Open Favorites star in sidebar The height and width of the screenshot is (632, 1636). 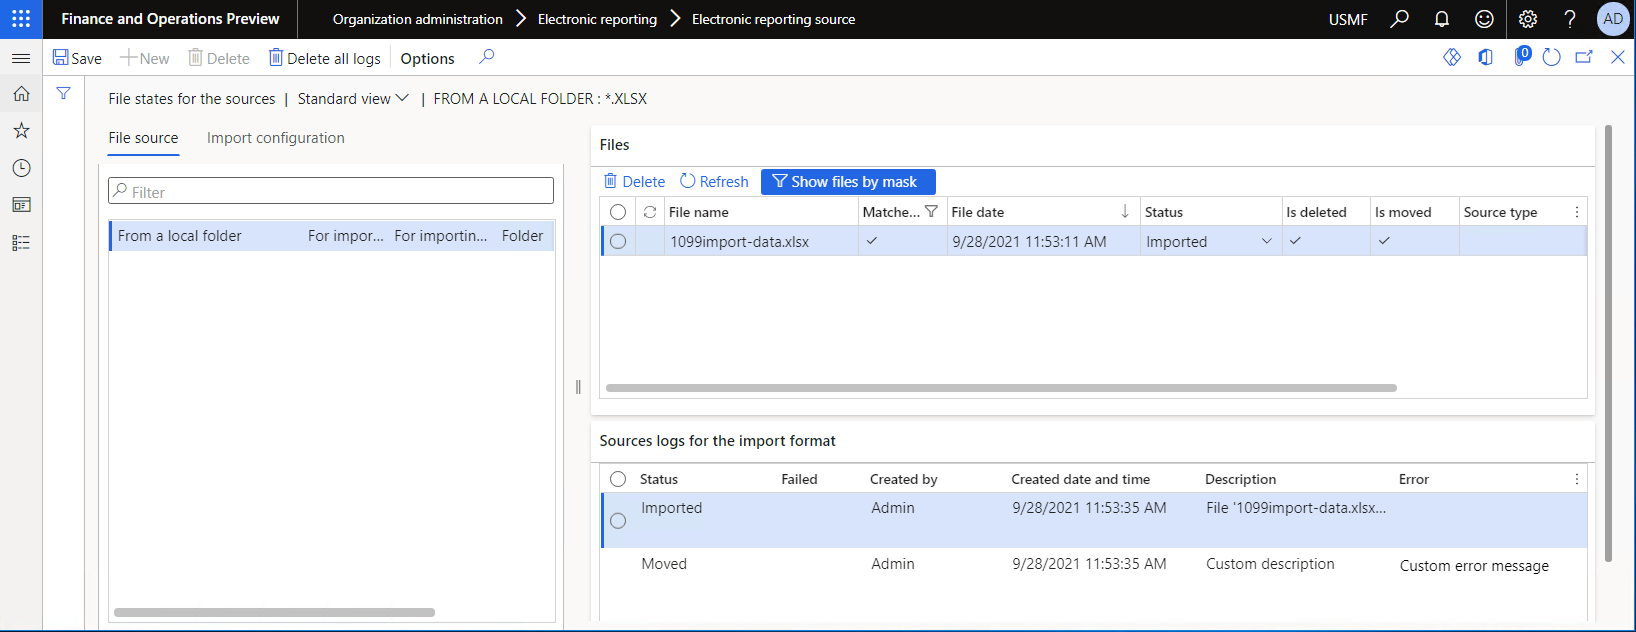tap(21, 131)
